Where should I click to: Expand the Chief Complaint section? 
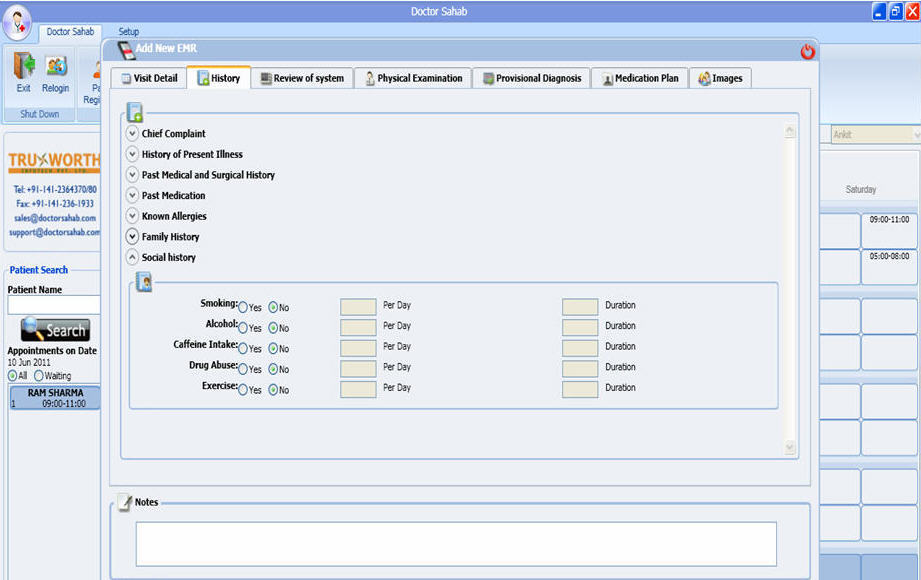pyautogui.click(x=132, y=134)
